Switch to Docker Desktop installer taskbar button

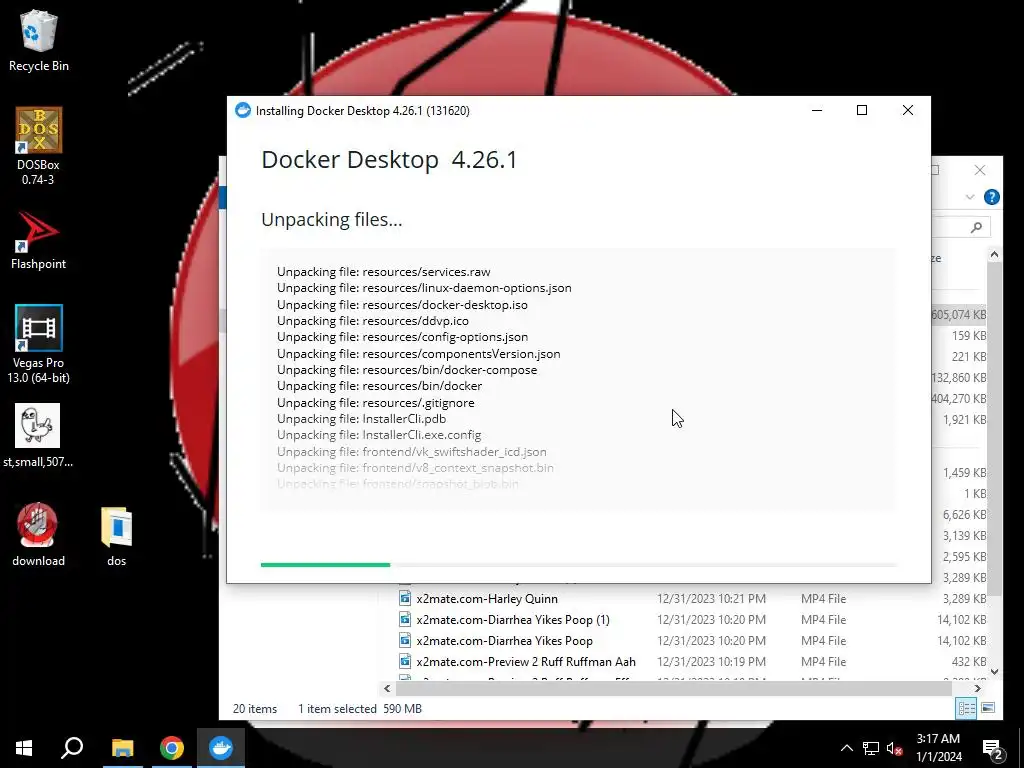pyautogui.click(x=221, y=748)
